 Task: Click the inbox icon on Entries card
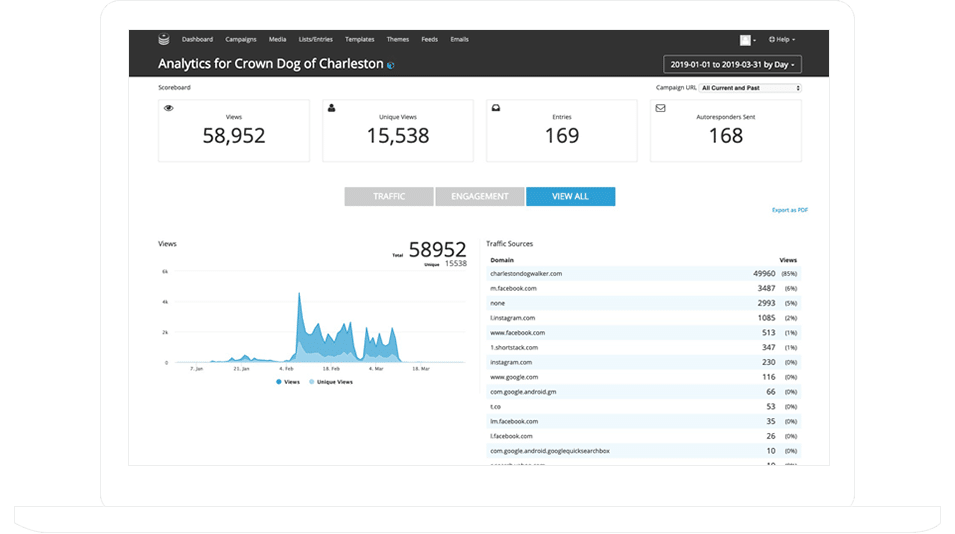pyautogui.click(x=496, y=107)
